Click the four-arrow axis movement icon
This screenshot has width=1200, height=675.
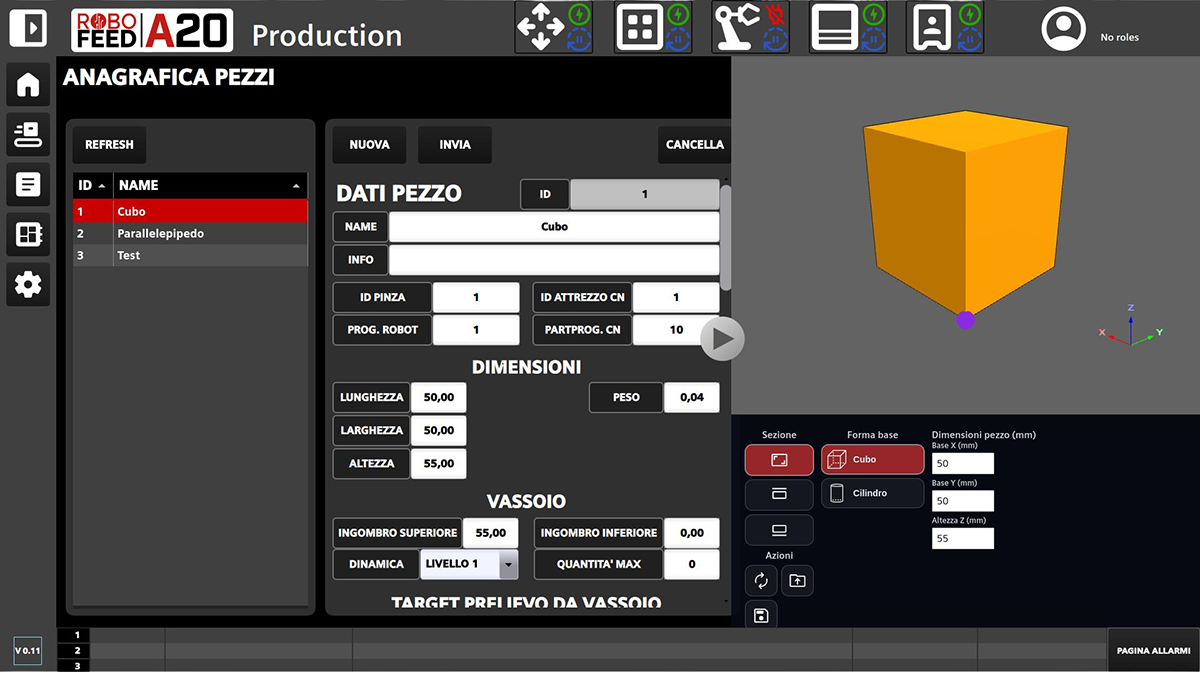tap(540, 28)
